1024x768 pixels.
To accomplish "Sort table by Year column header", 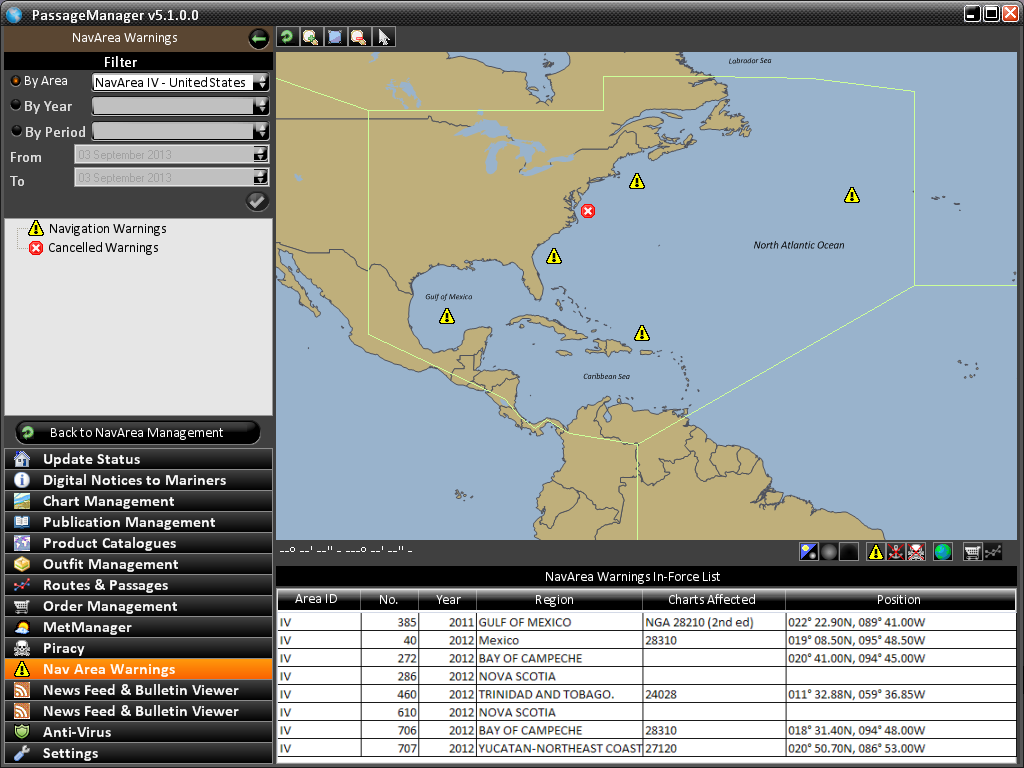I will point(447,600).
